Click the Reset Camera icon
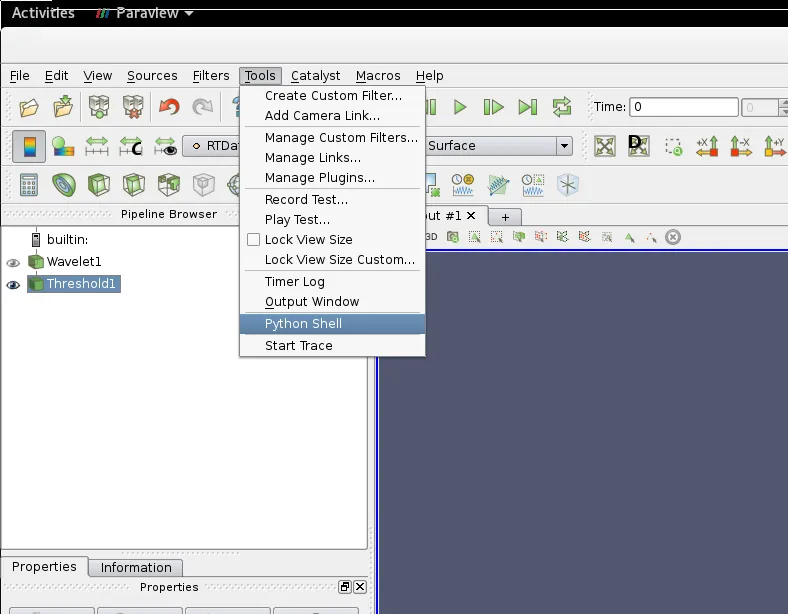Screen dimensions: 788x614 click(x=605, y=146)
